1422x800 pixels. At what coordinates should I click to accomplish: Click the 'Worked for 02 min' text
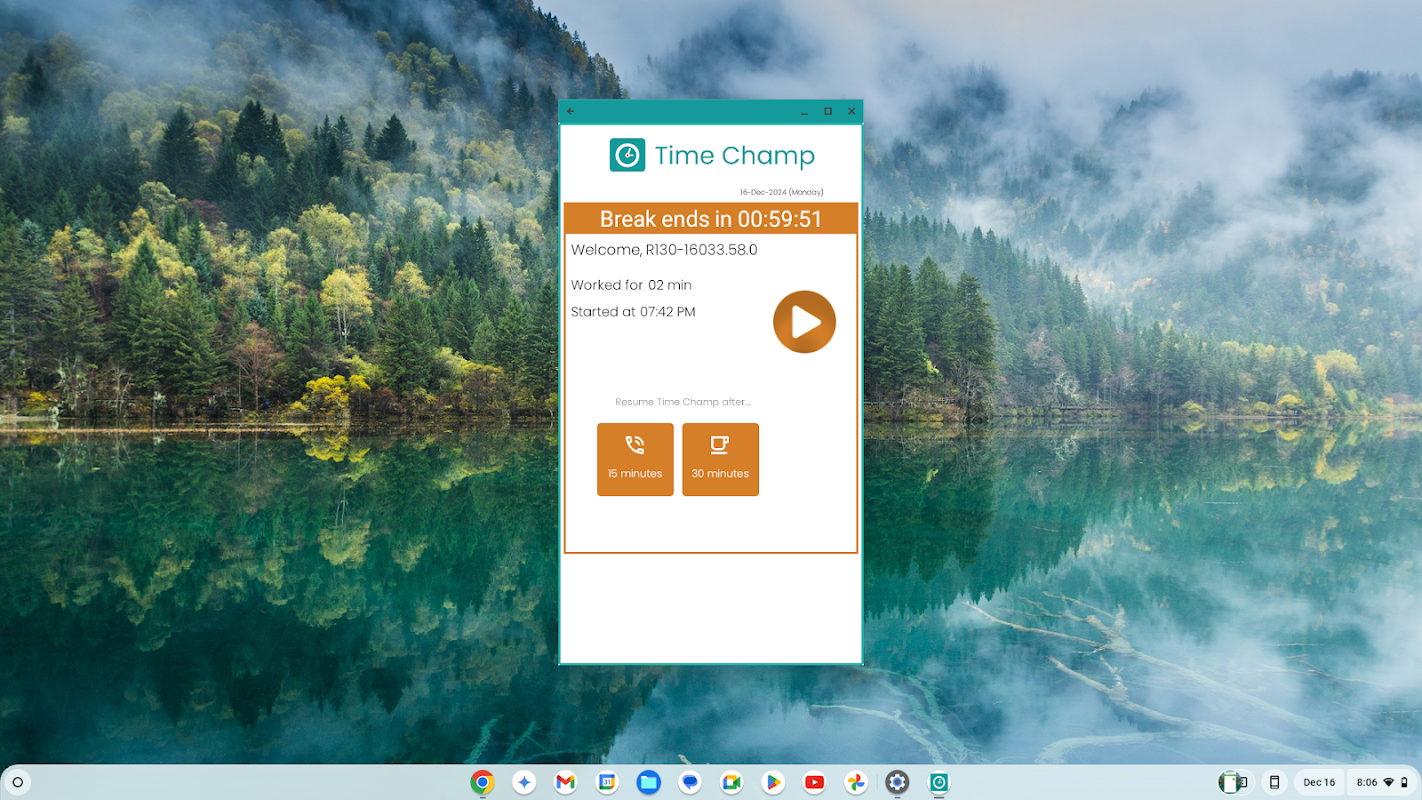pos(631,285)
